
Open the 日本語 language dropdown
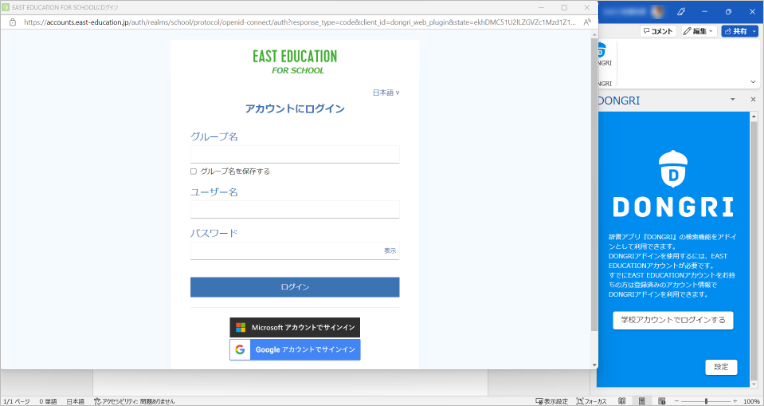pos(386,93)
